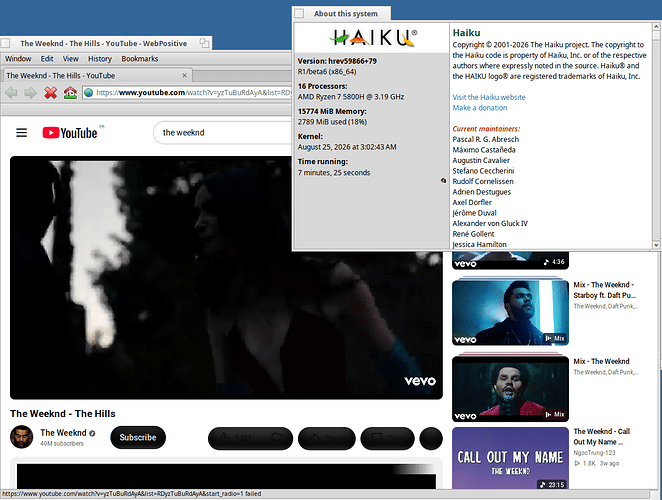The width and height of the screenshot is (662, 500).
Task: Click the 'The Weeknd - Call Out My Name' title
Action: pos(602,437)
